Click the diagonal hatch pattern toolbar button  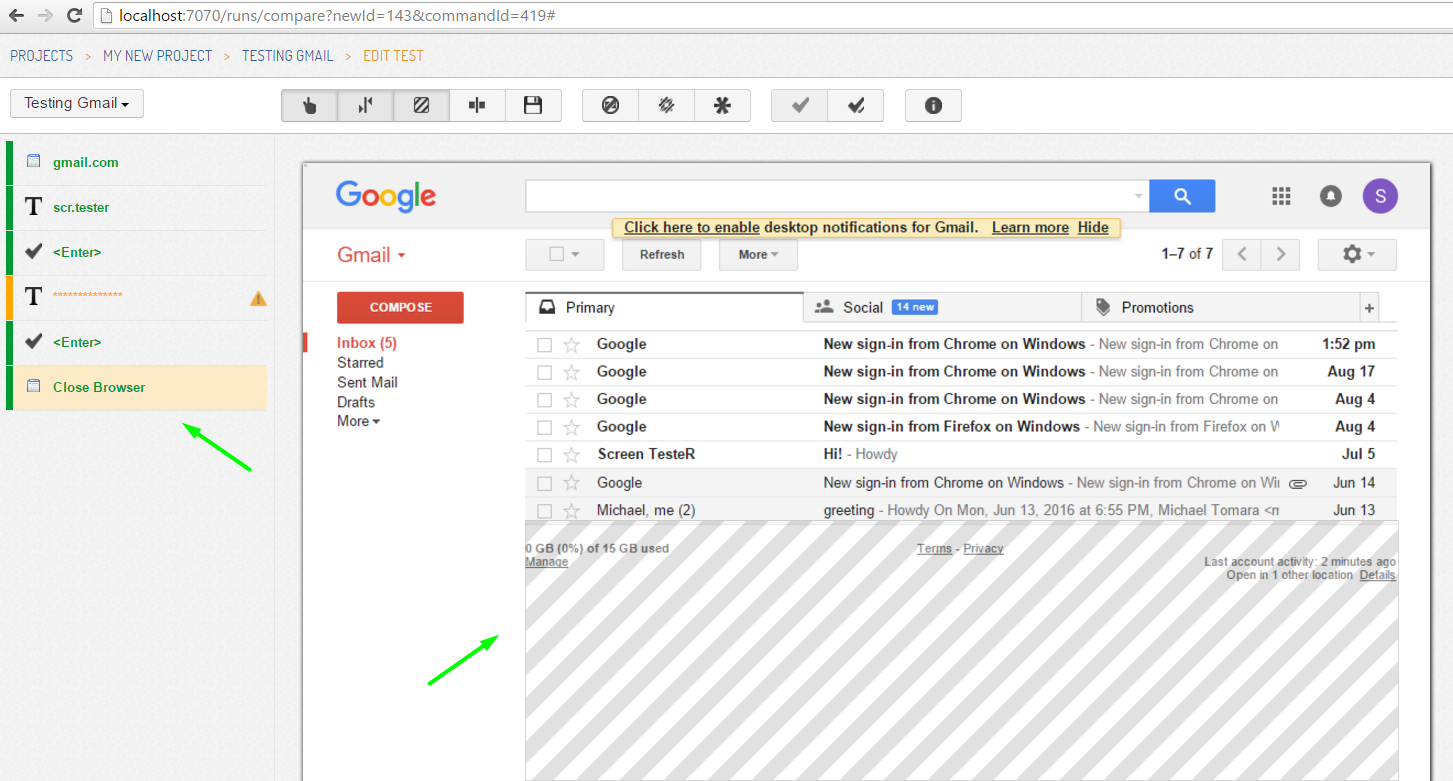[x=666, y=106]
